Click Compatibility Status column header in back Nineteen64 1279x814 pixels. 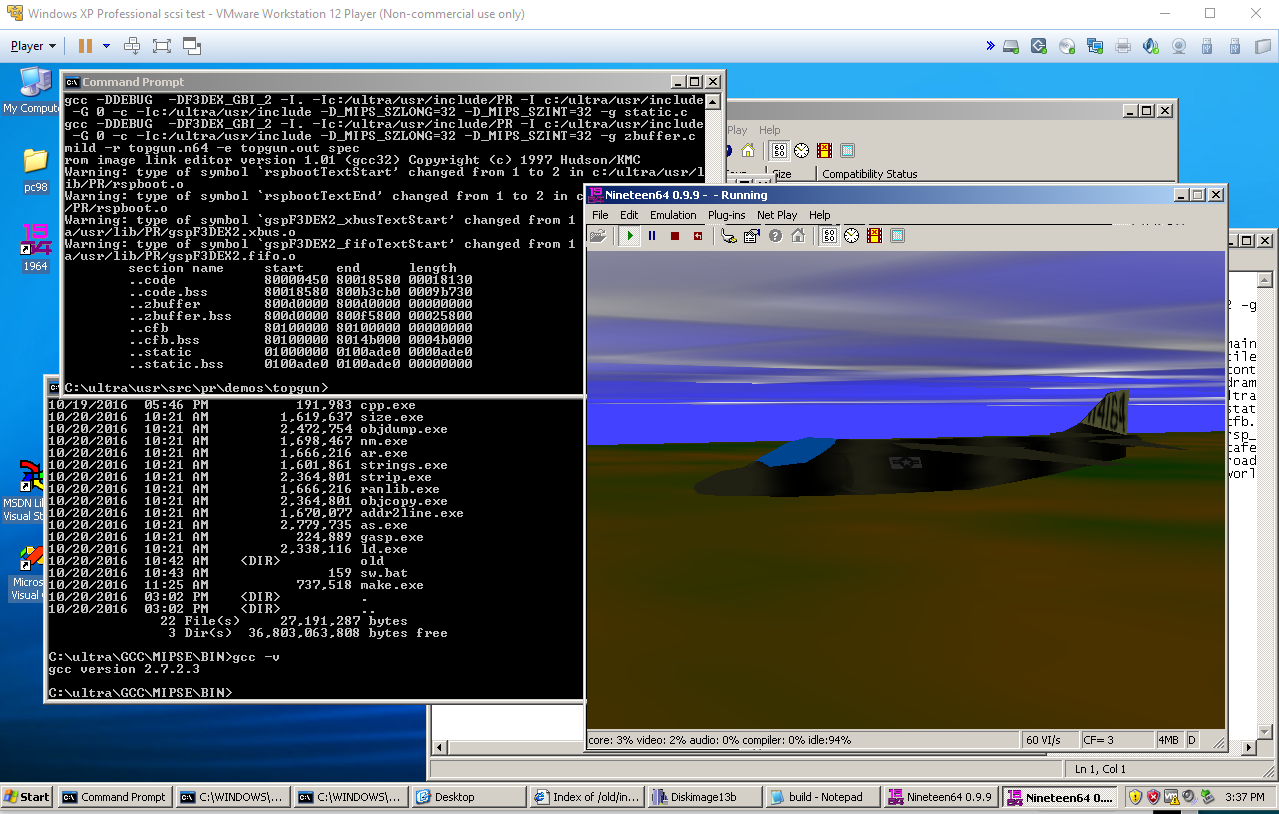tap(869, 174)
